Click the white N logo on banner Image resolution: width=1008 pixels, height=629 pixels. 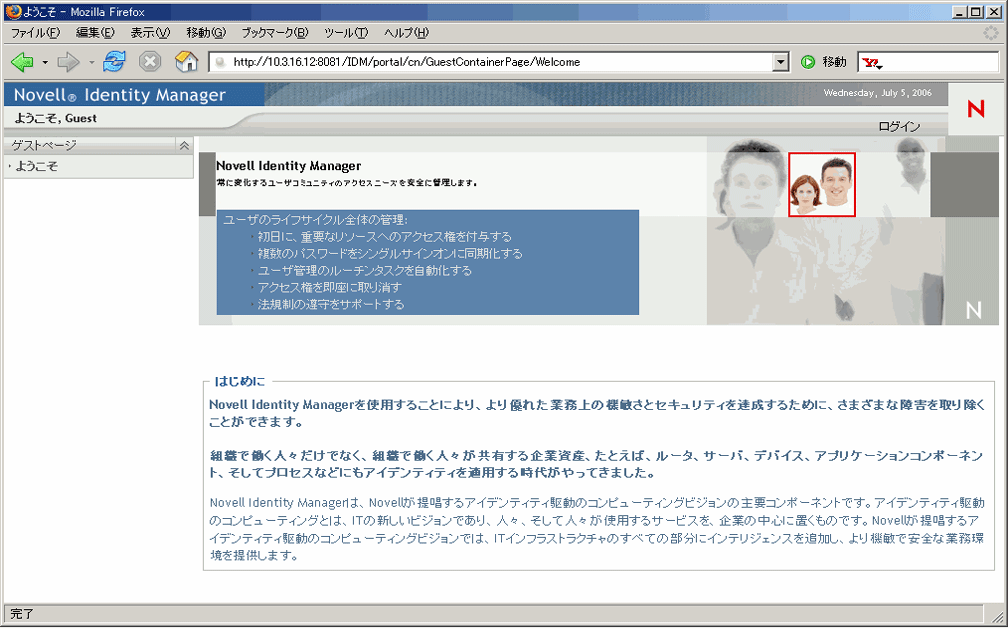(x=974, y=311)
